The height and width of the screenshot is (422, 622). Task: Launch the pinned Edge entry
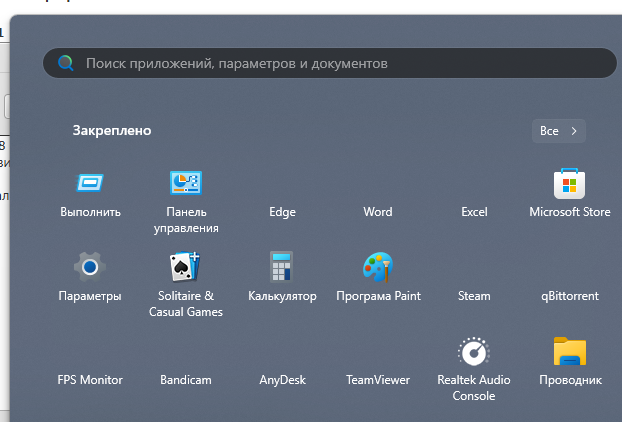coord(282,212)
